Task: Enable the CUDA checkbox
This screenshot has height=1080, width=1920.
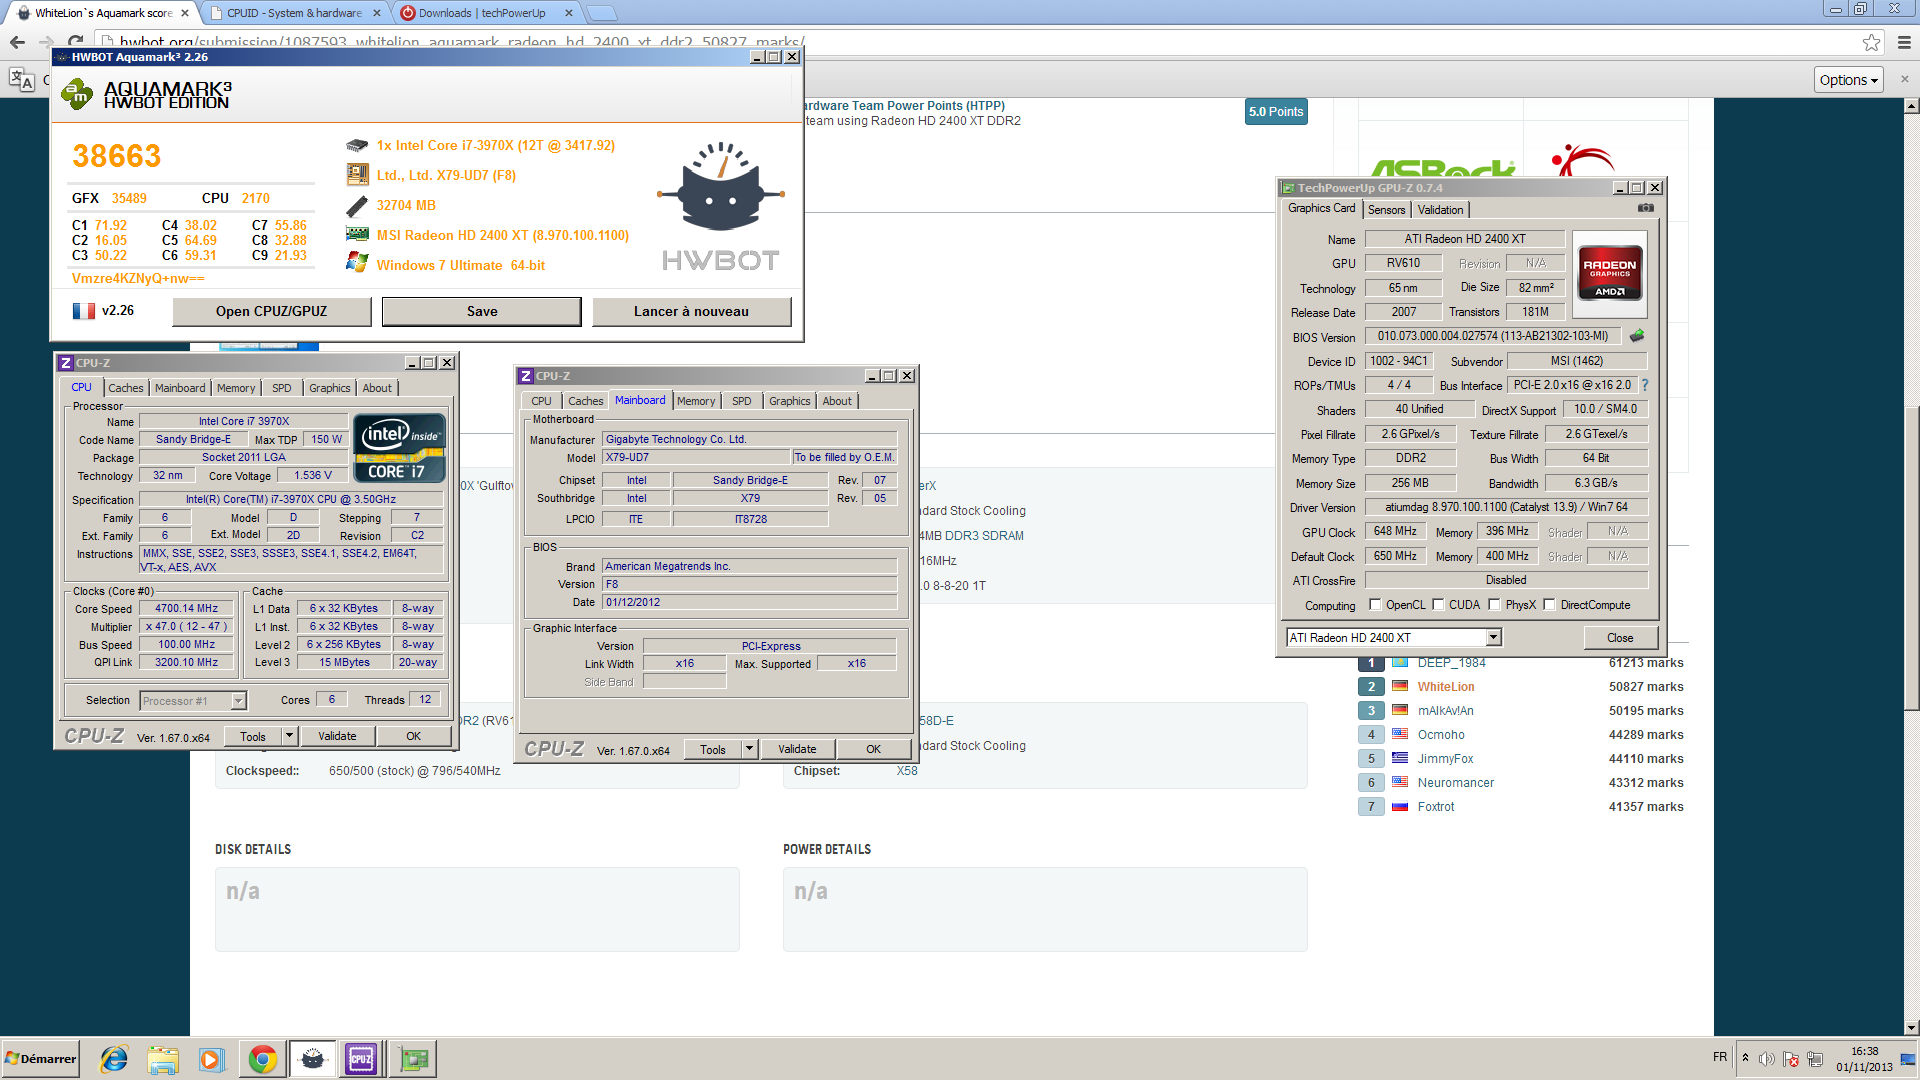Action: point(1438,605)
